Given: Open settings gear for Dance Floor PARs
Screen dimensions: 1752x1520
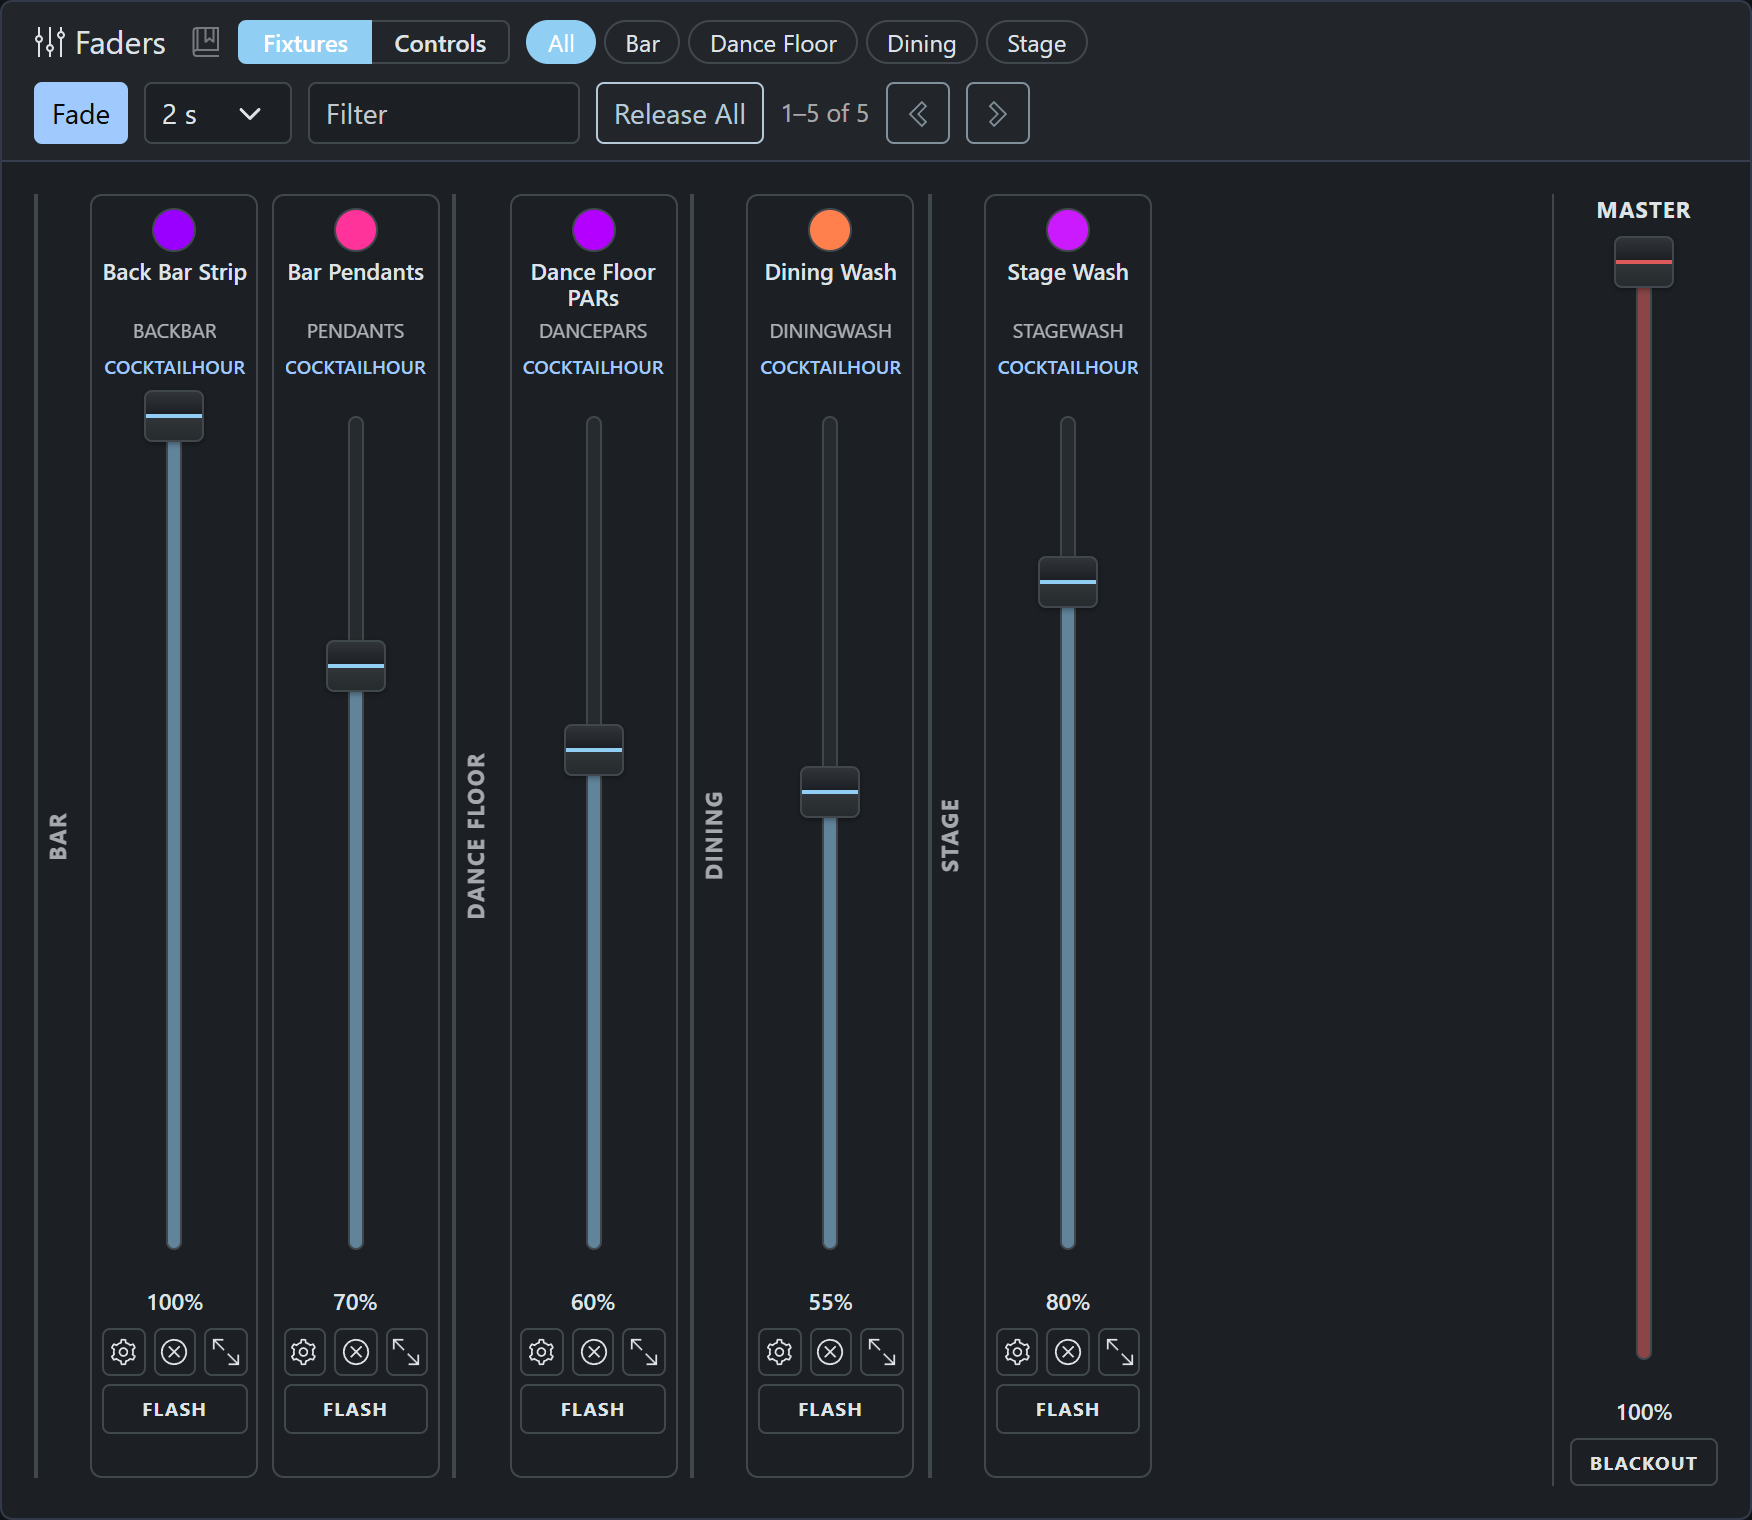Looking at the screenshot, I should point(542,1352).
